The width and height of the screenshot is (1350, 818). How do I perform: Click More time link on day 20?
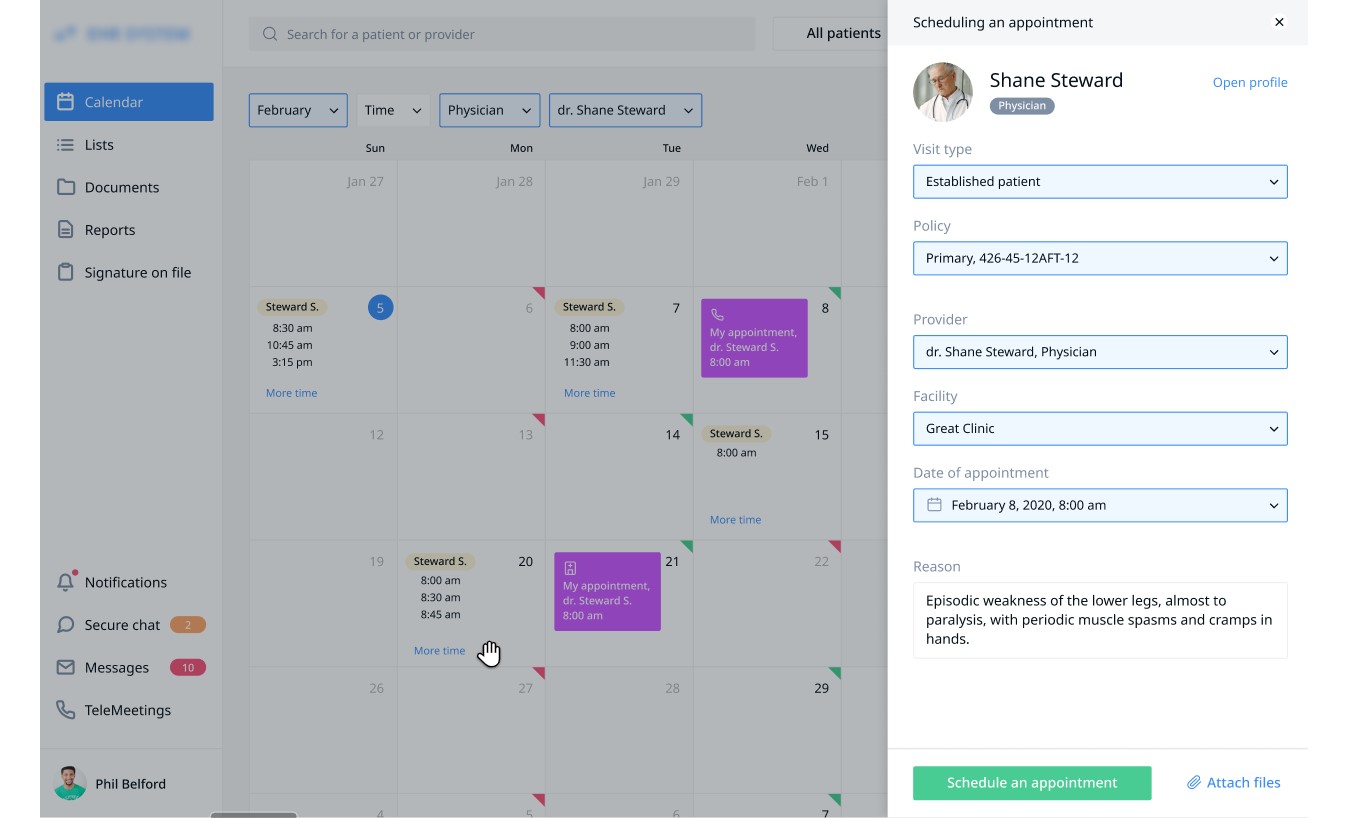tap(440, 651)
